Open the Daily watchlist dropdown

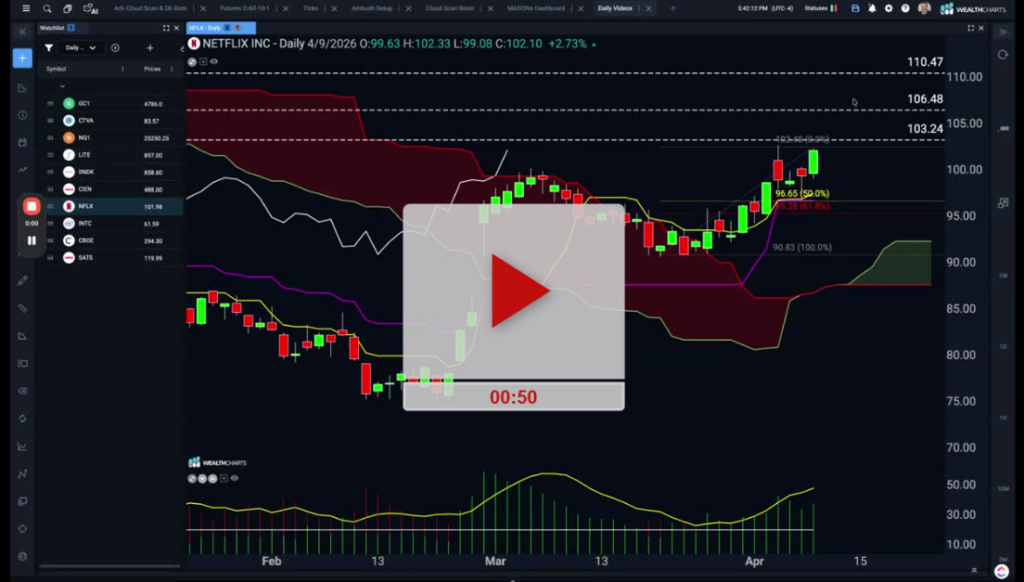click(x=80, y=47)
